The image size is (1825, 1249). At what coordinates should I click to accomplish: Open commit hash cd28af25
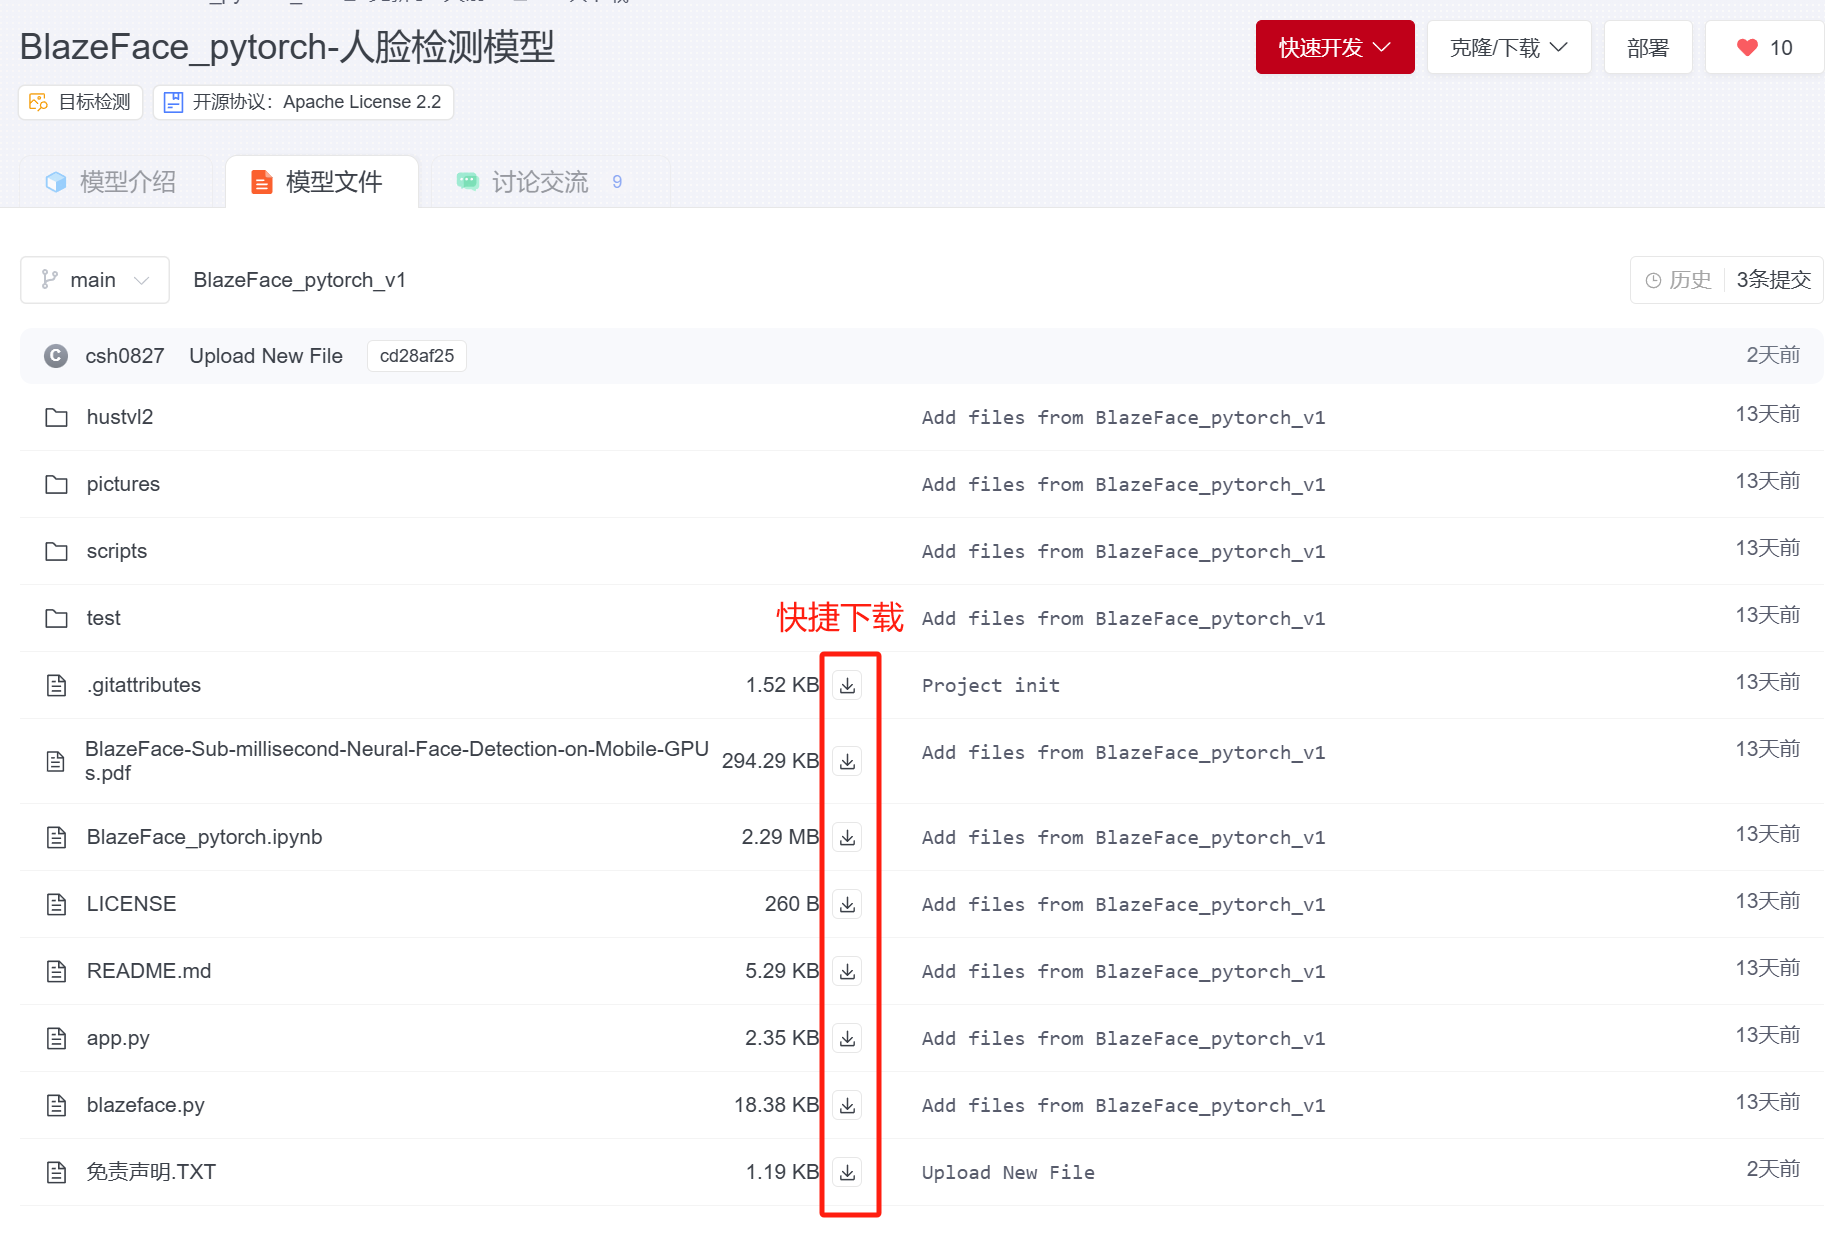[x=416, y=356]
